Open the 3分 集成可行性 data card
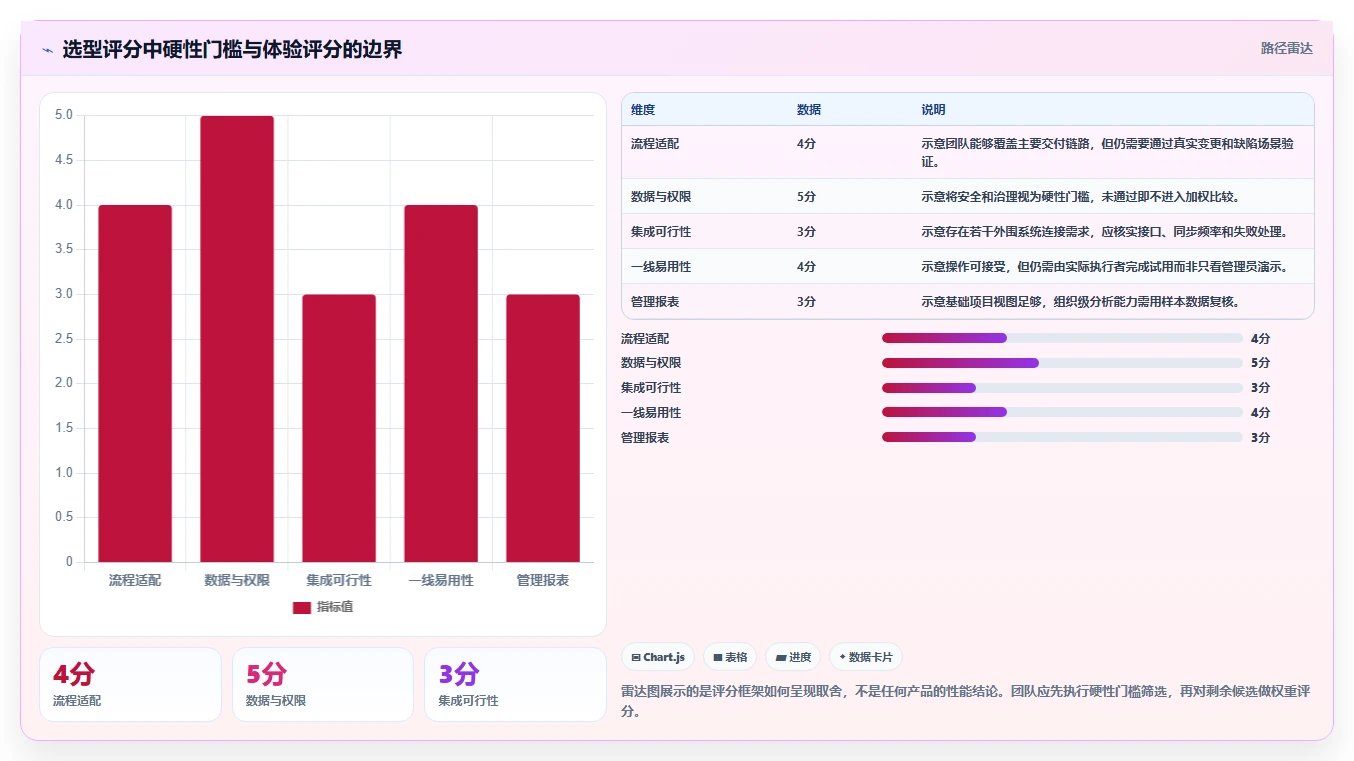This screenshot has height=761, width=1354. click(515, 684)
